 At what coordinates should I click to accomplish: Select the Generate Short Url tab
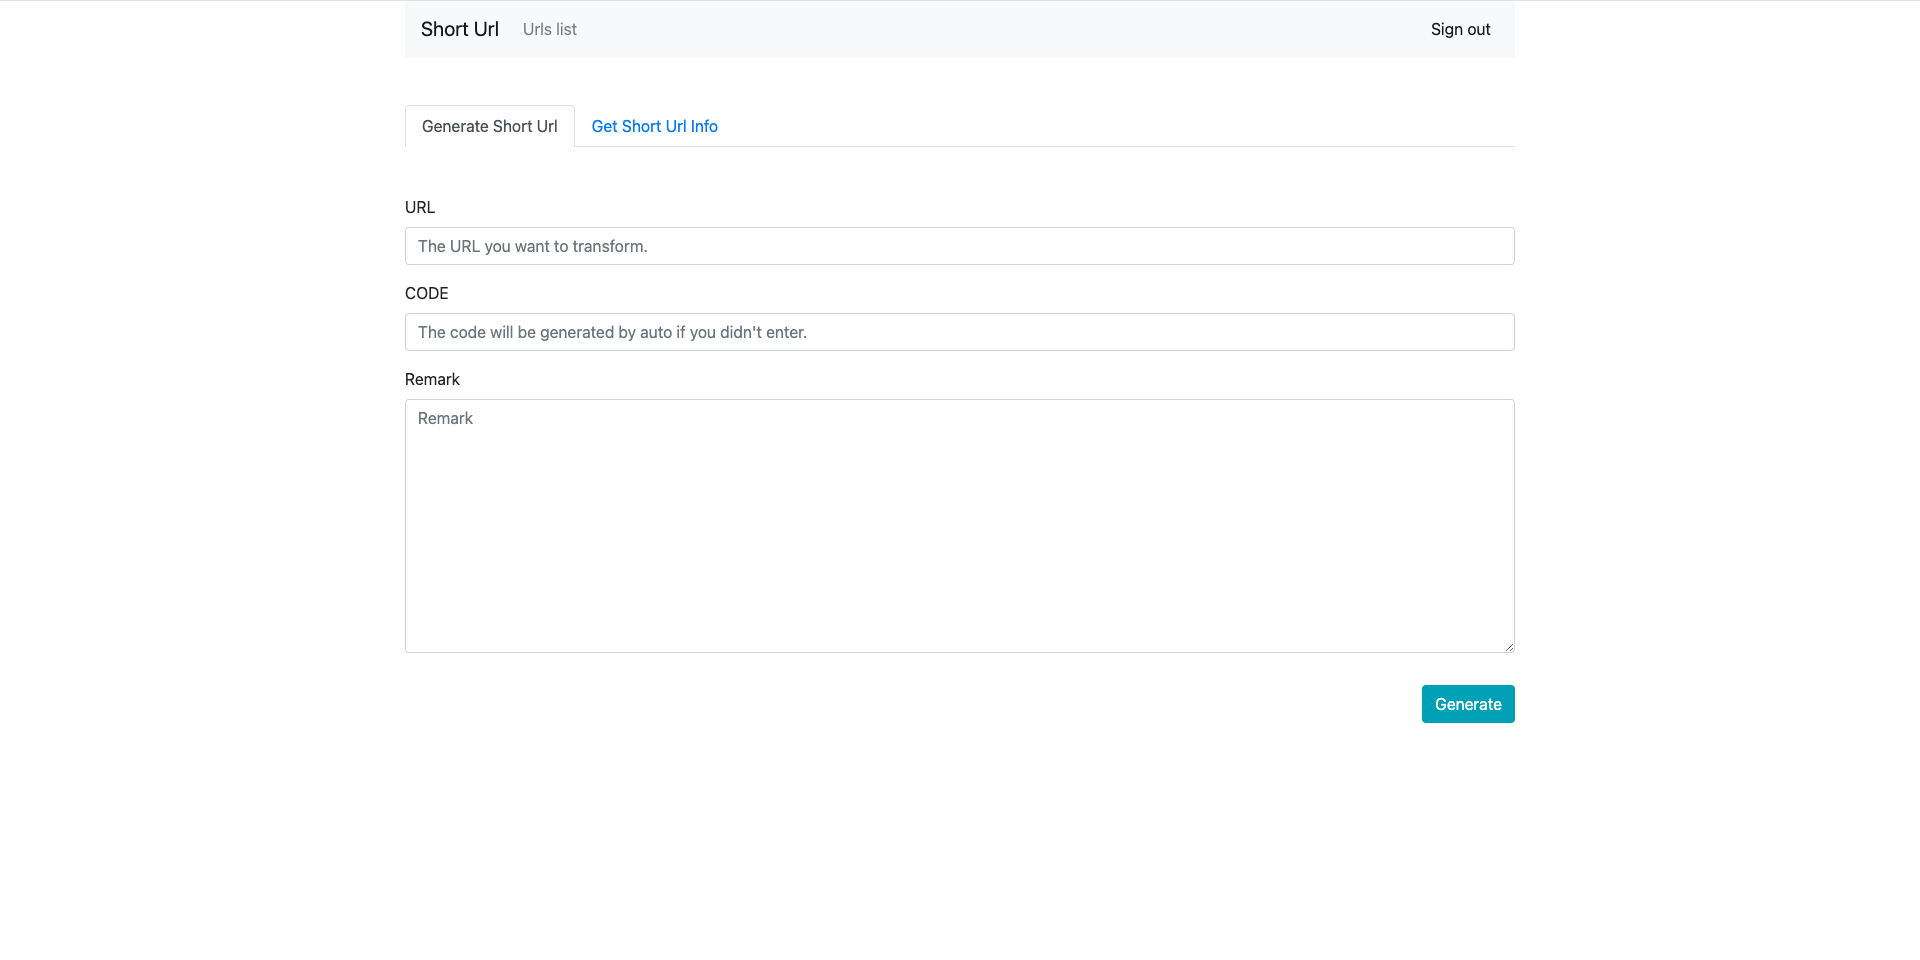click(x=490, y=126)
